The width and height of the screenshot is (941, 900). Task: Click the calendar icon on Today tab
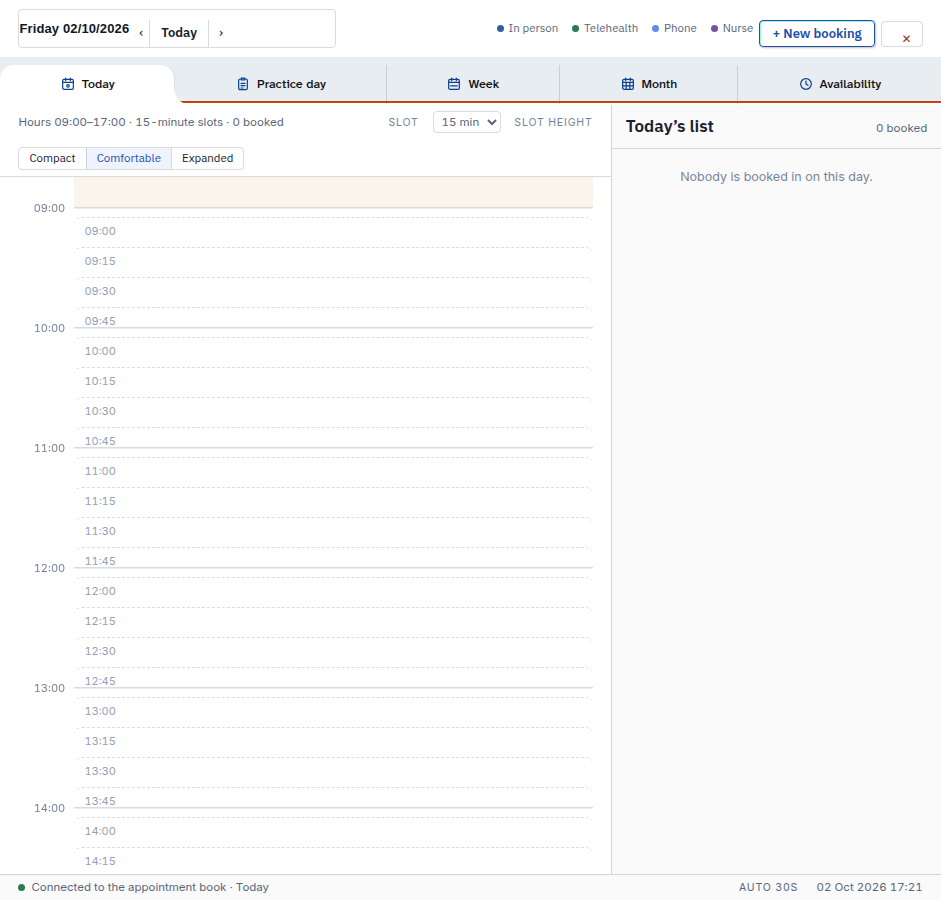pos(68,84)
